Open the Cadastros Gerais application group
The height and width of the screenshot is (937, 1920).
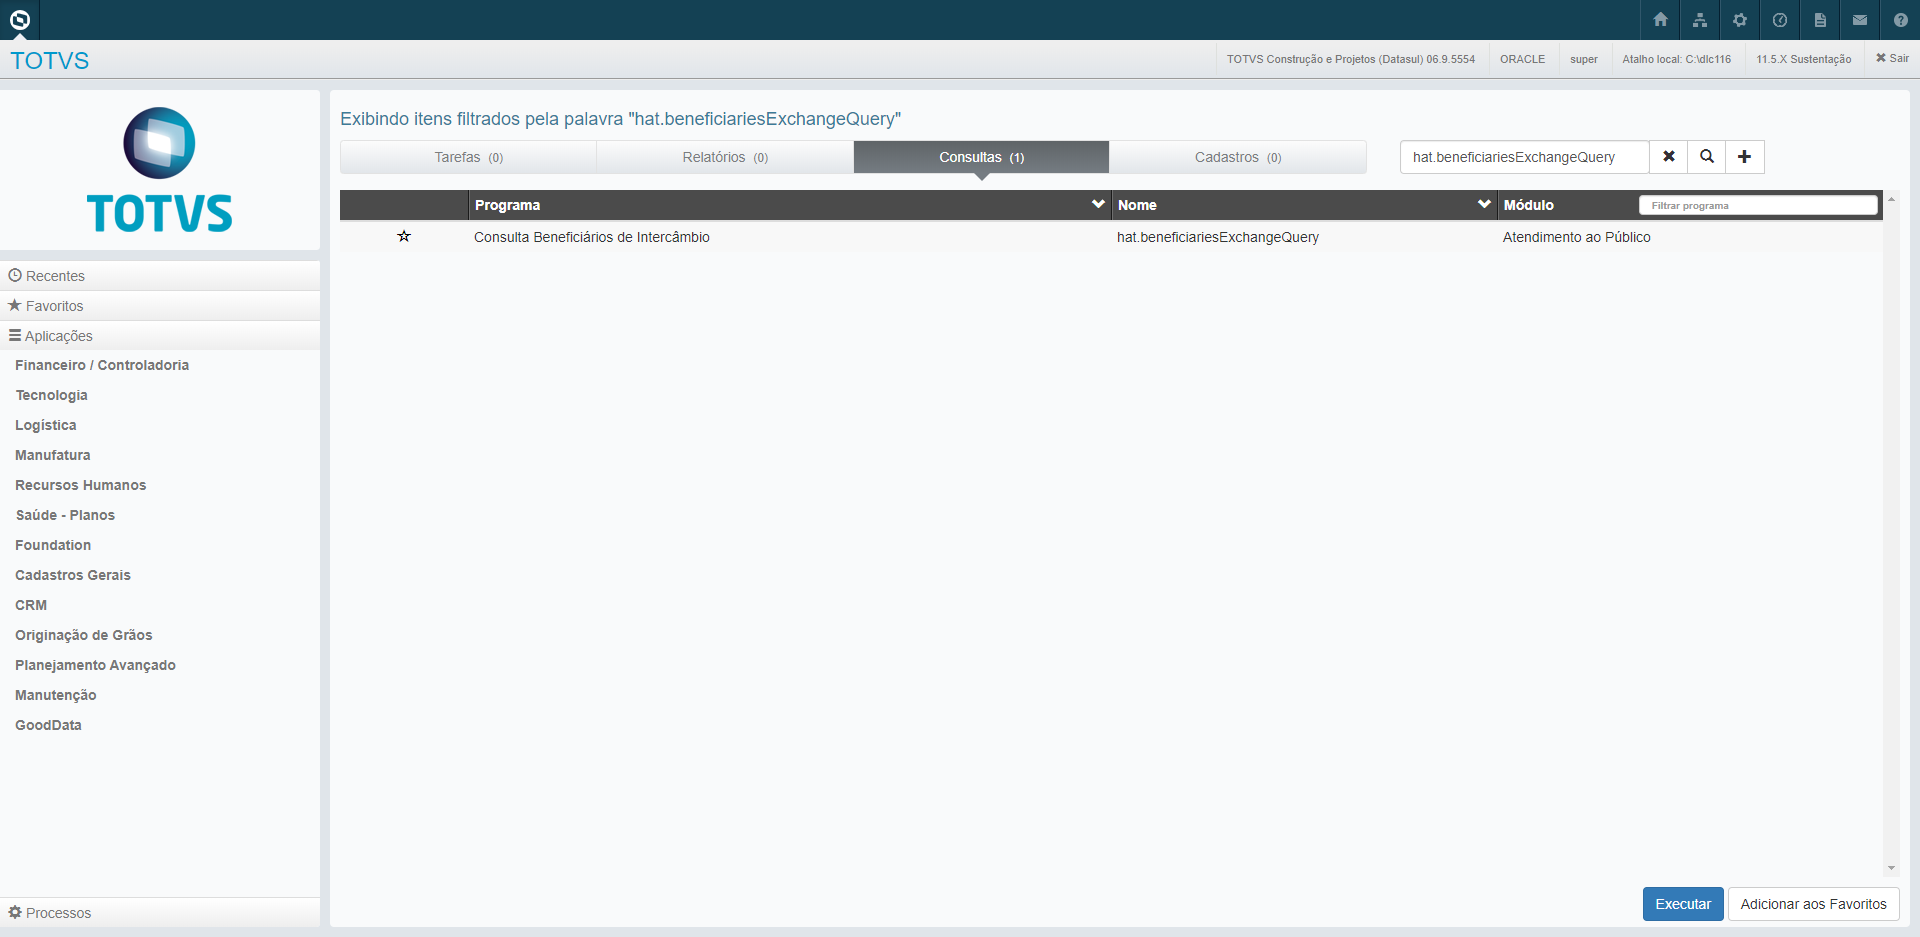73,575
